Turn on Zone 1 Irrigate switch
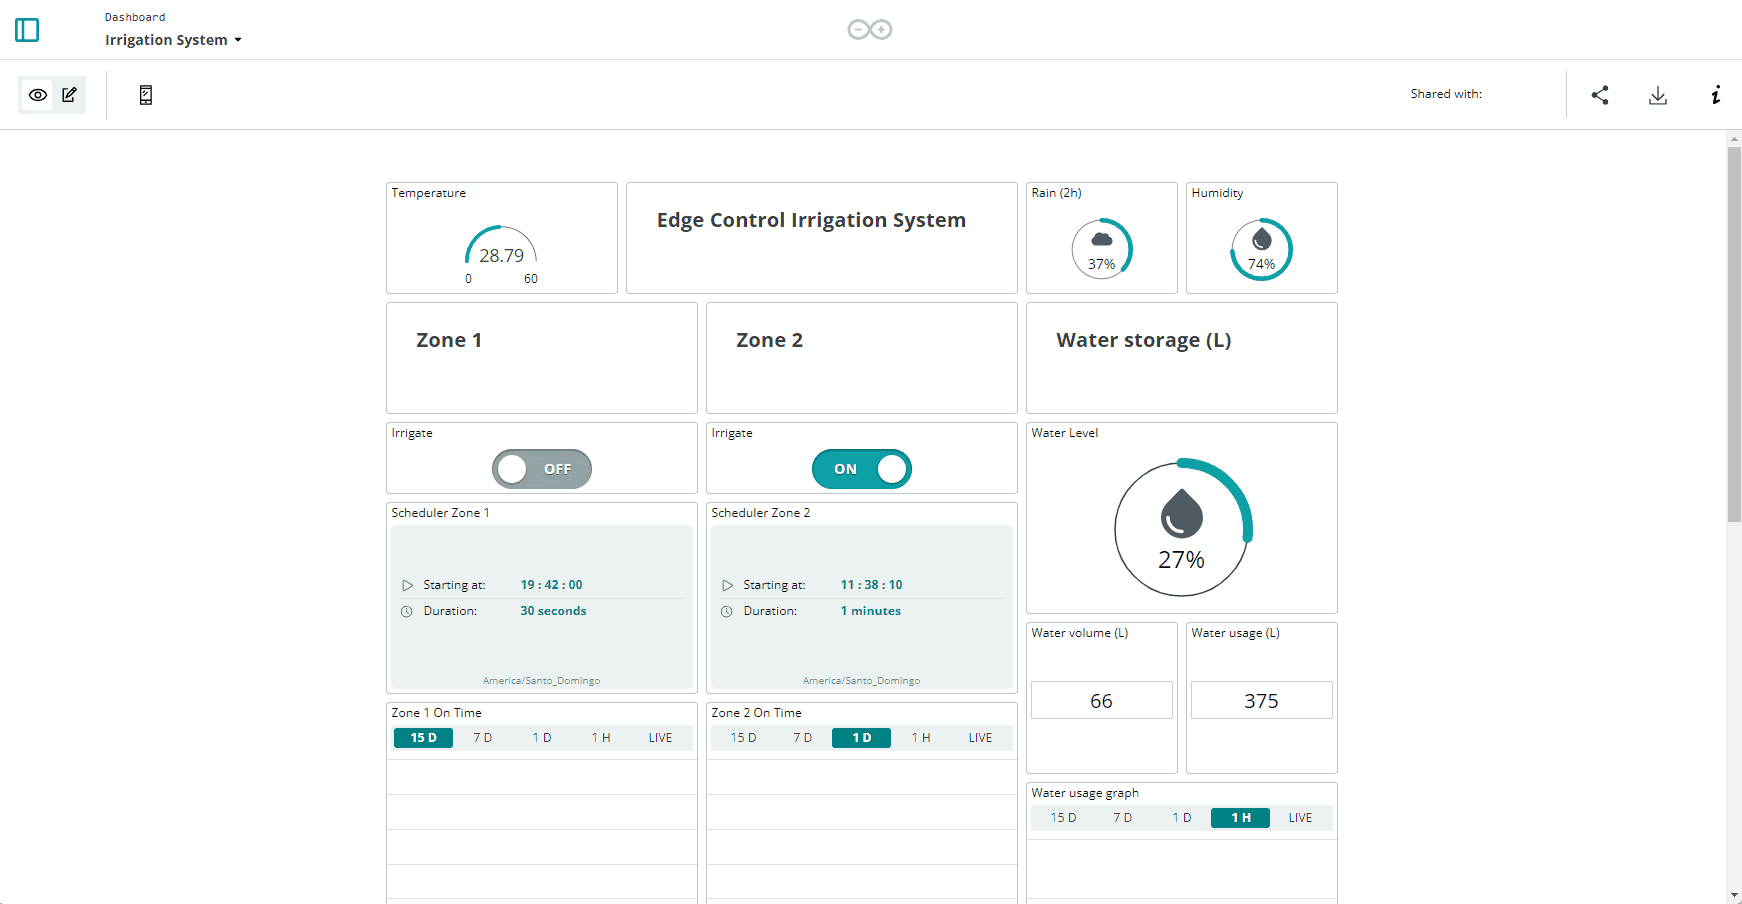 click(x=542, y=469)
